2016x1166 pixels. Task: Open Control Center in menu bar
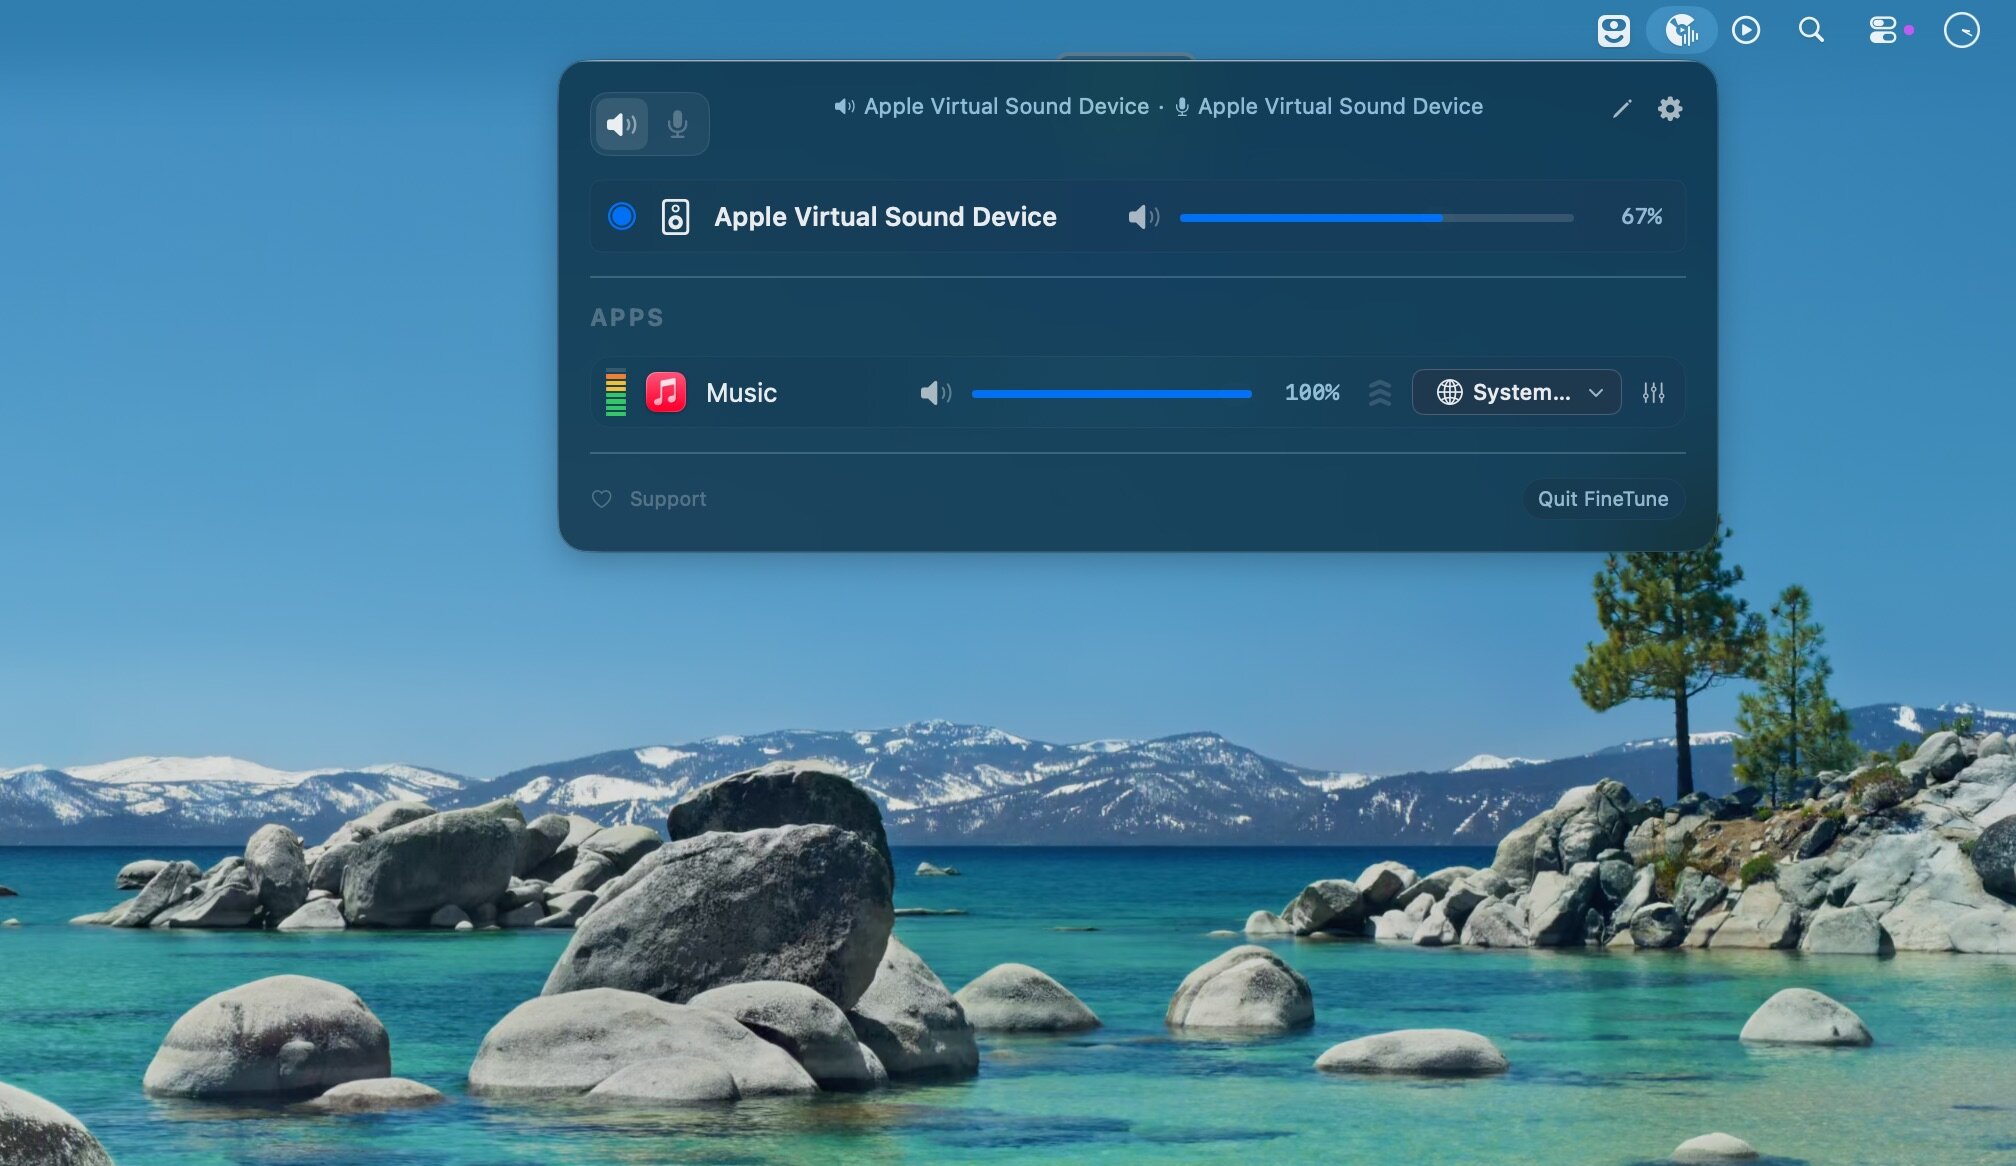tap(1883, 30)
